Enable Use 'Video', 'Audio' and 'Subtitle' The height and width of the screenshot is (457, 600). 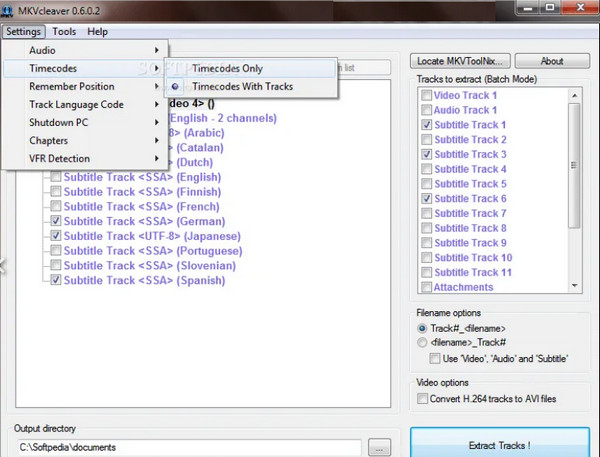click(x=435, y=359)
